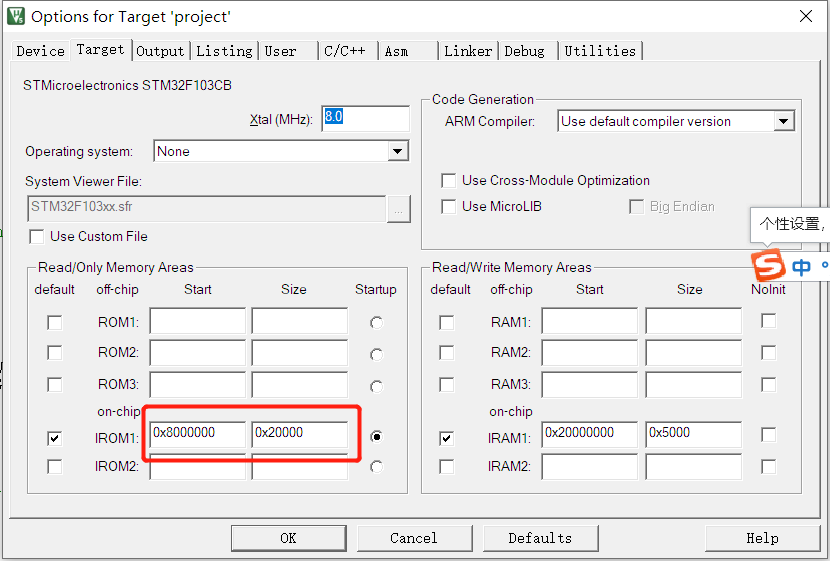Check the ROM1 default checkbox
The width and height of the screenshot is (830, 561).
pyautogui.click(x=55, y=322)
